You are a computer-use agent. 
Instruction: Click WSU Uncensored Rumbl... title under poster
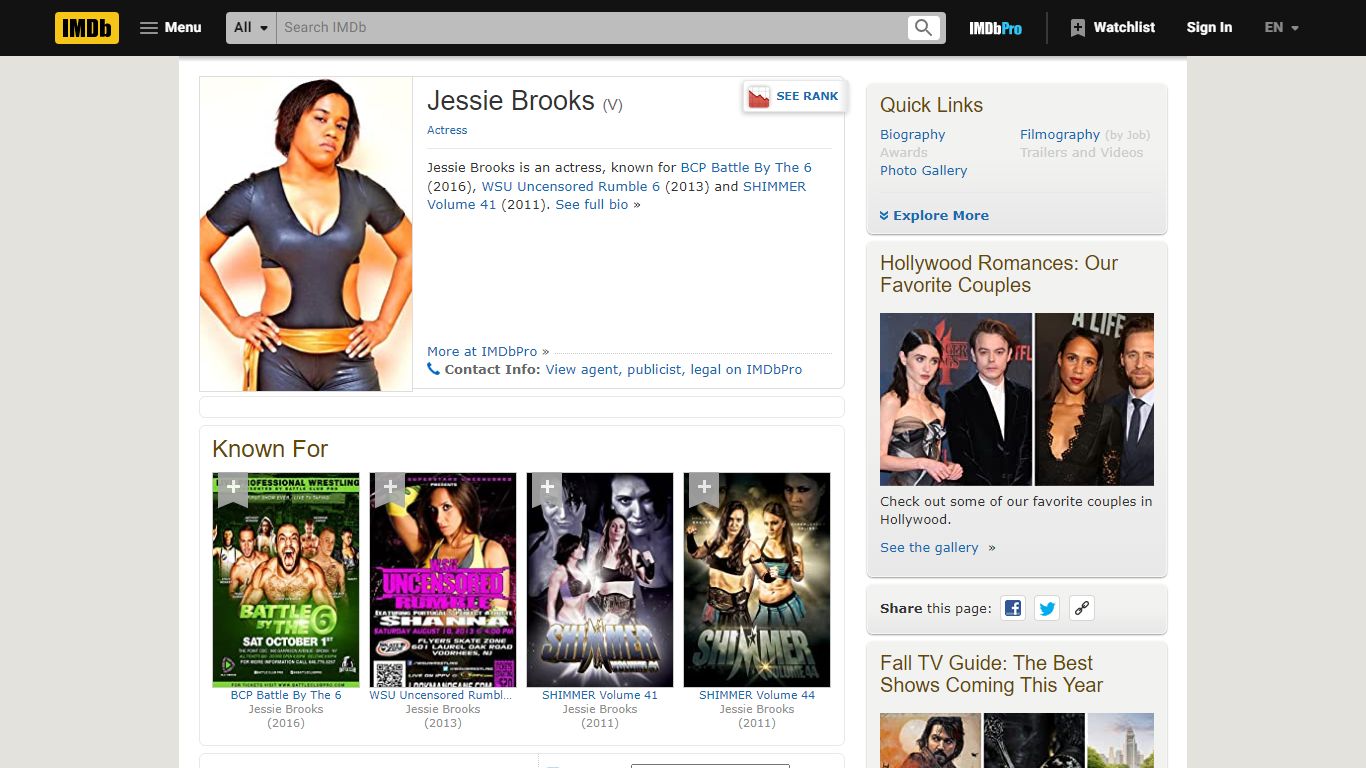pos(441,695)
